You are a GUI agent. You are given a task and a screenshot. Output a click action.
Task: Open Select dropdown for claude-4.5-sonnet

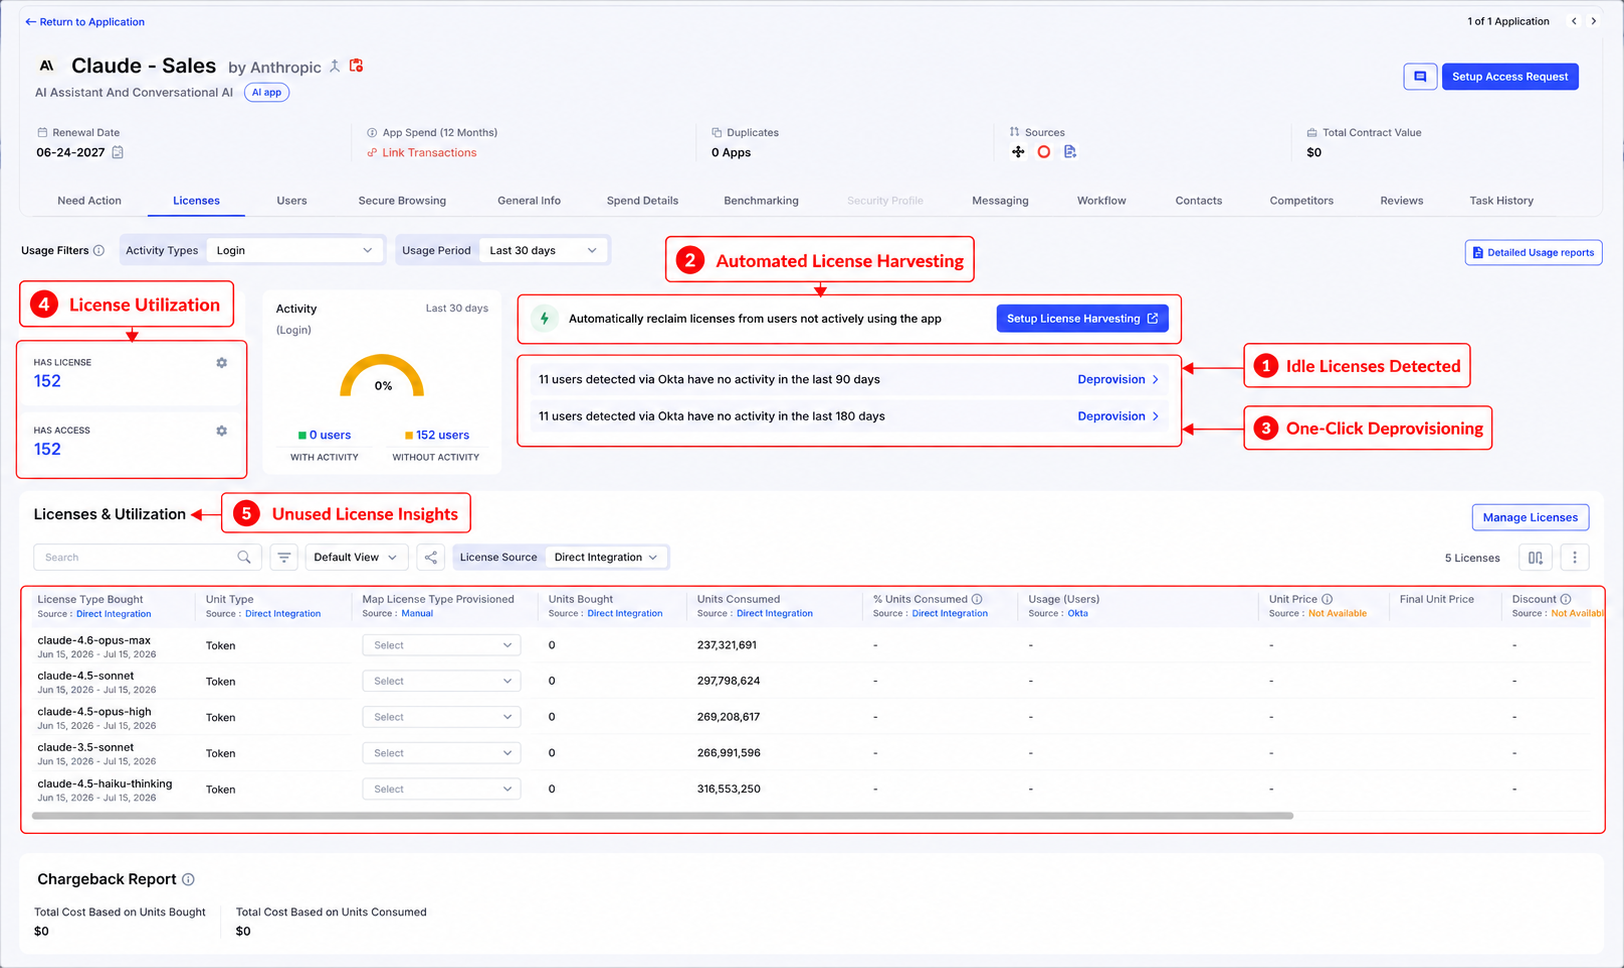(x=441, y=682)
